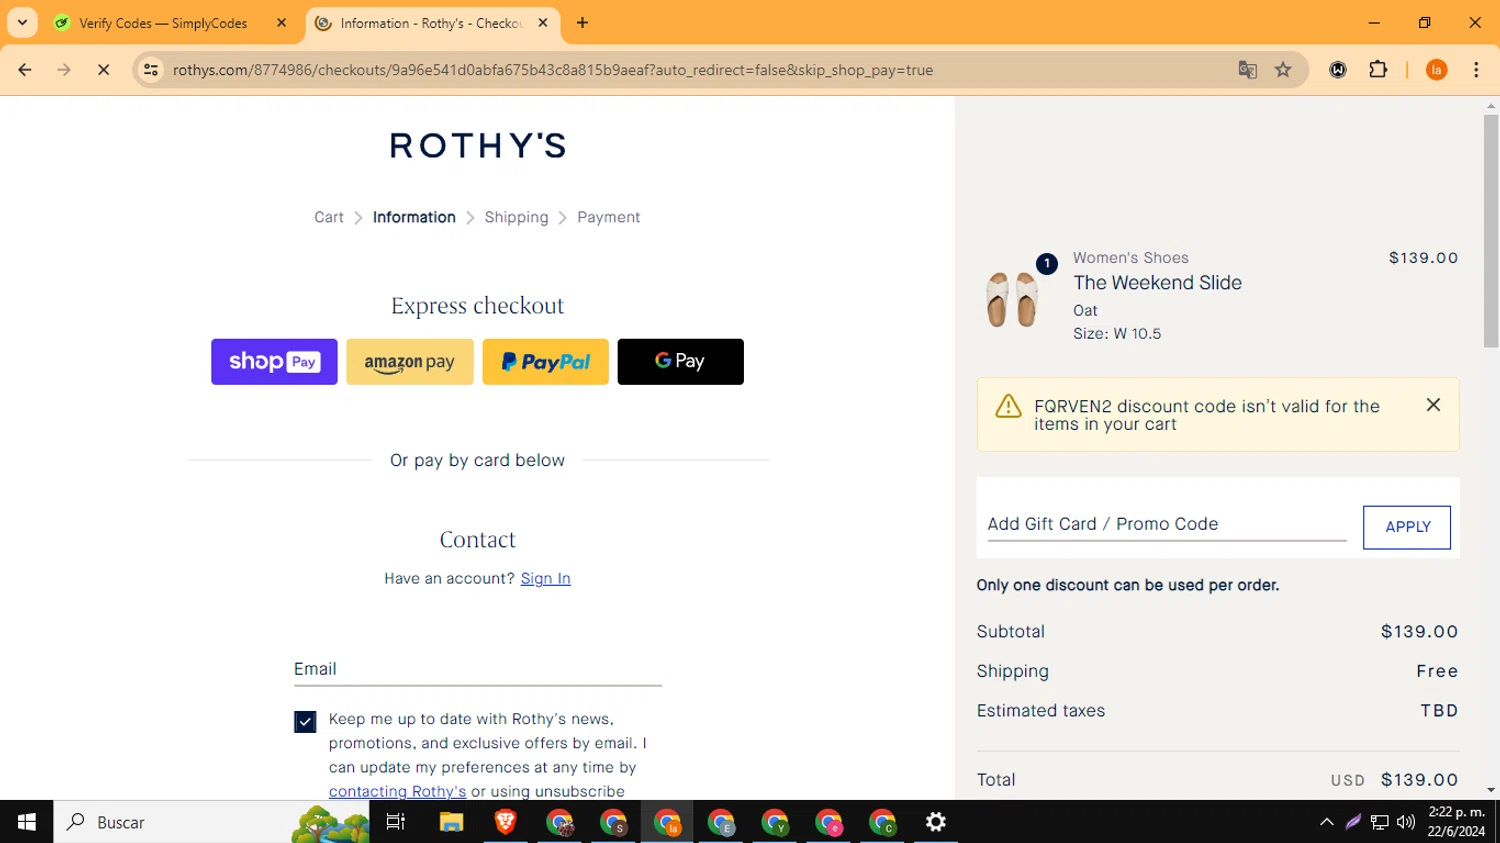This screenshot has height=843, width=1500.
Task: Pay with Amazon Pay button
Action: (x=410, y=362)
